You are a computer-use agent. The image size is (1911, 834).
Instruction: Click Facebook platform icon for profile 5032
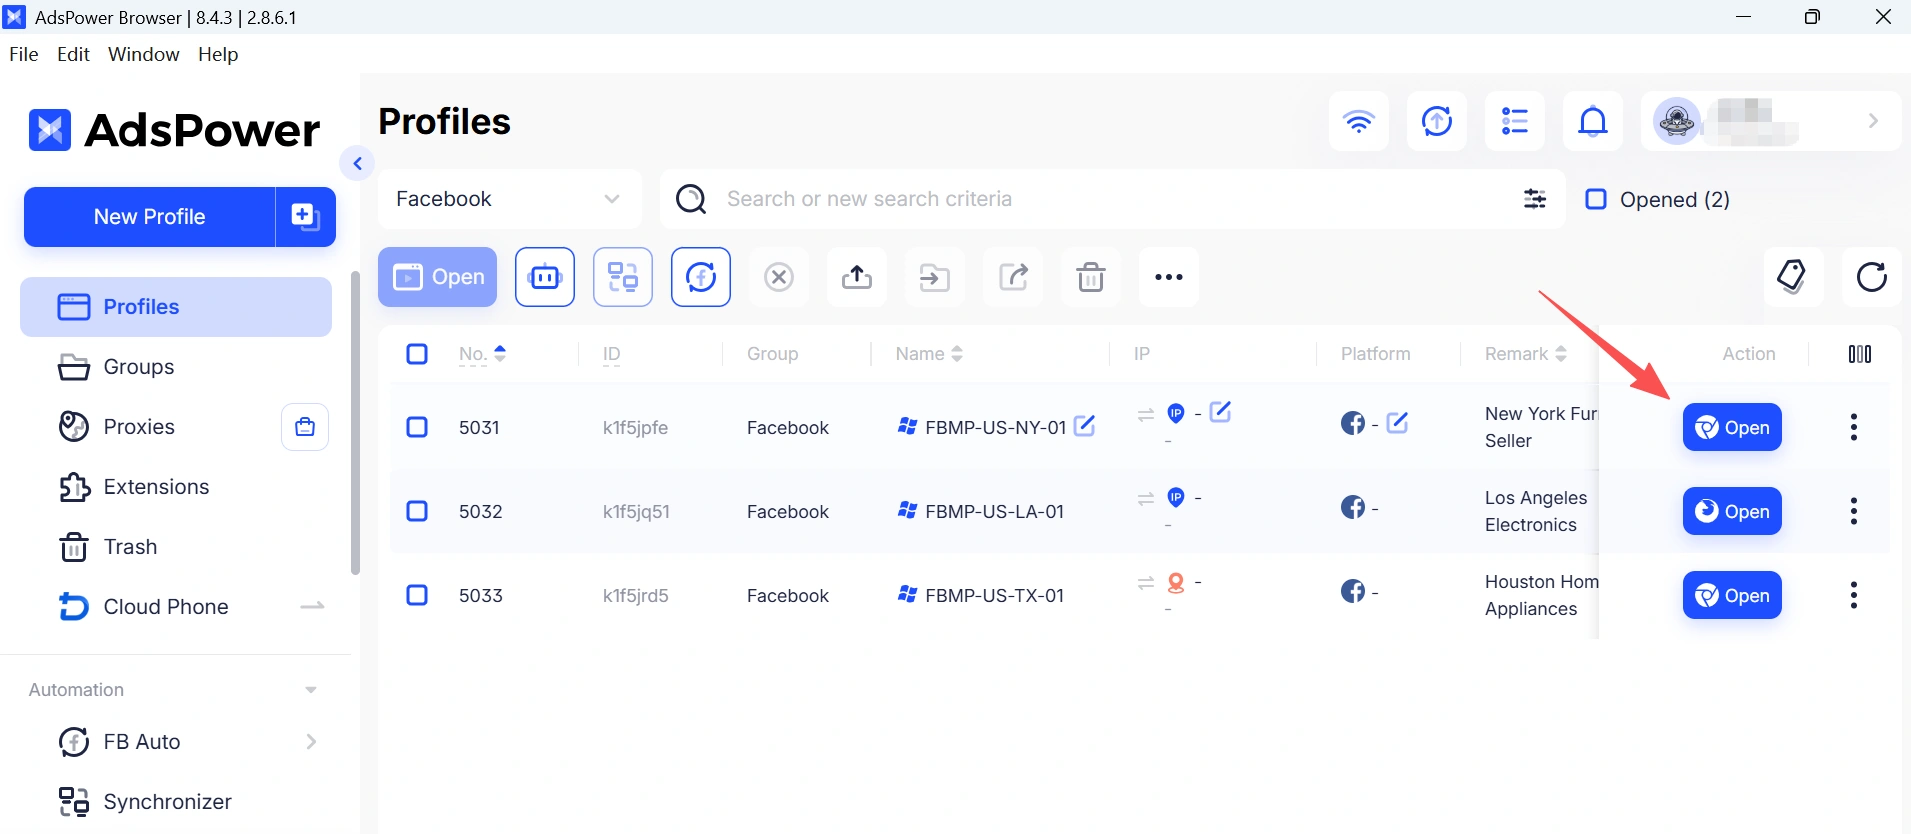1353,507
